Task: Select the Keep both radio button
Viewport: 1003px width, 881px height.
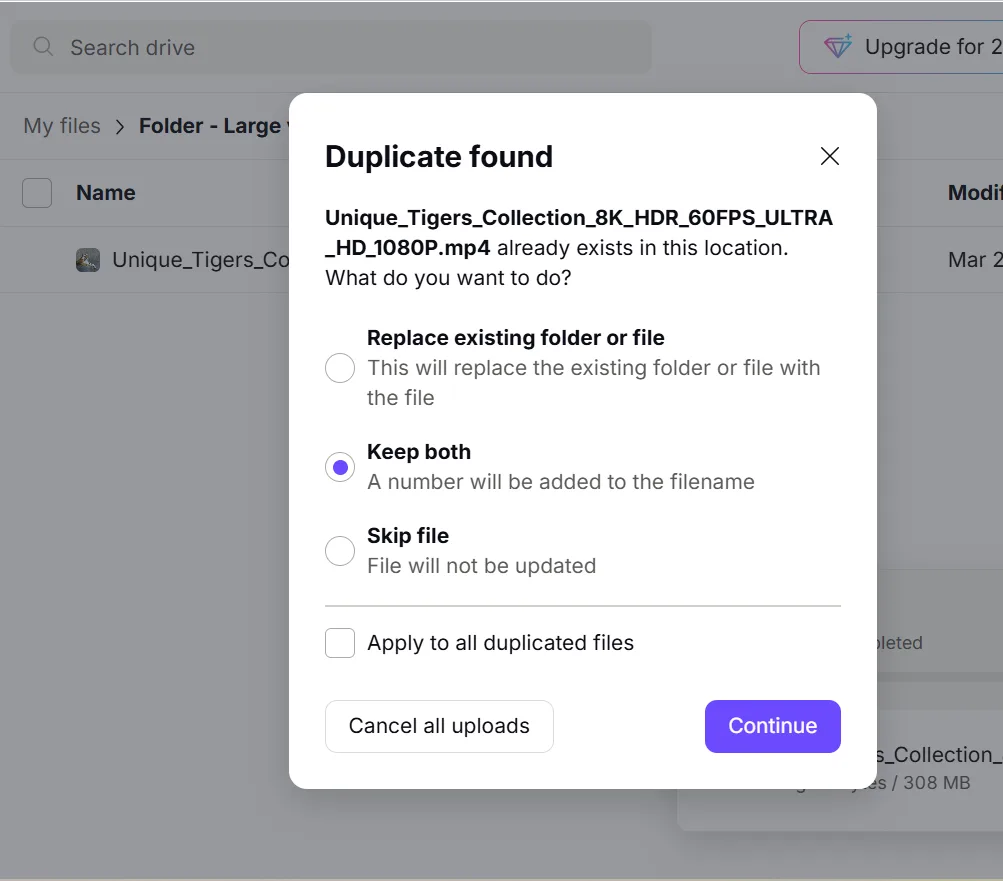Action: click(340, 467)
